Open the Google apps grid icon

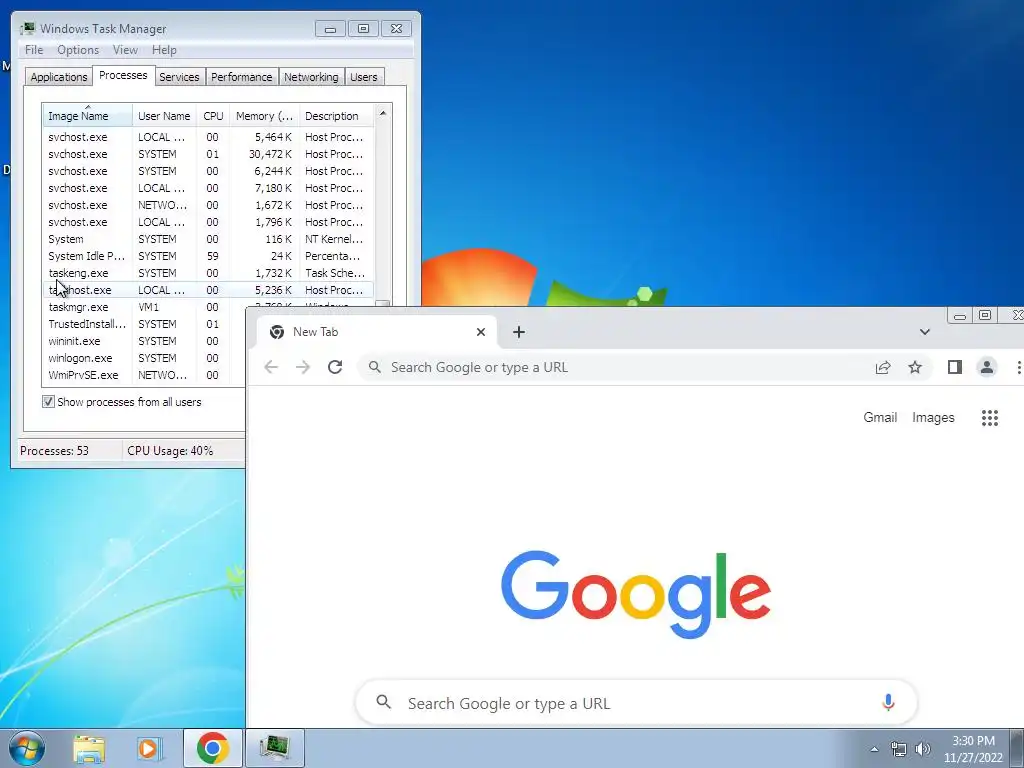990,417
